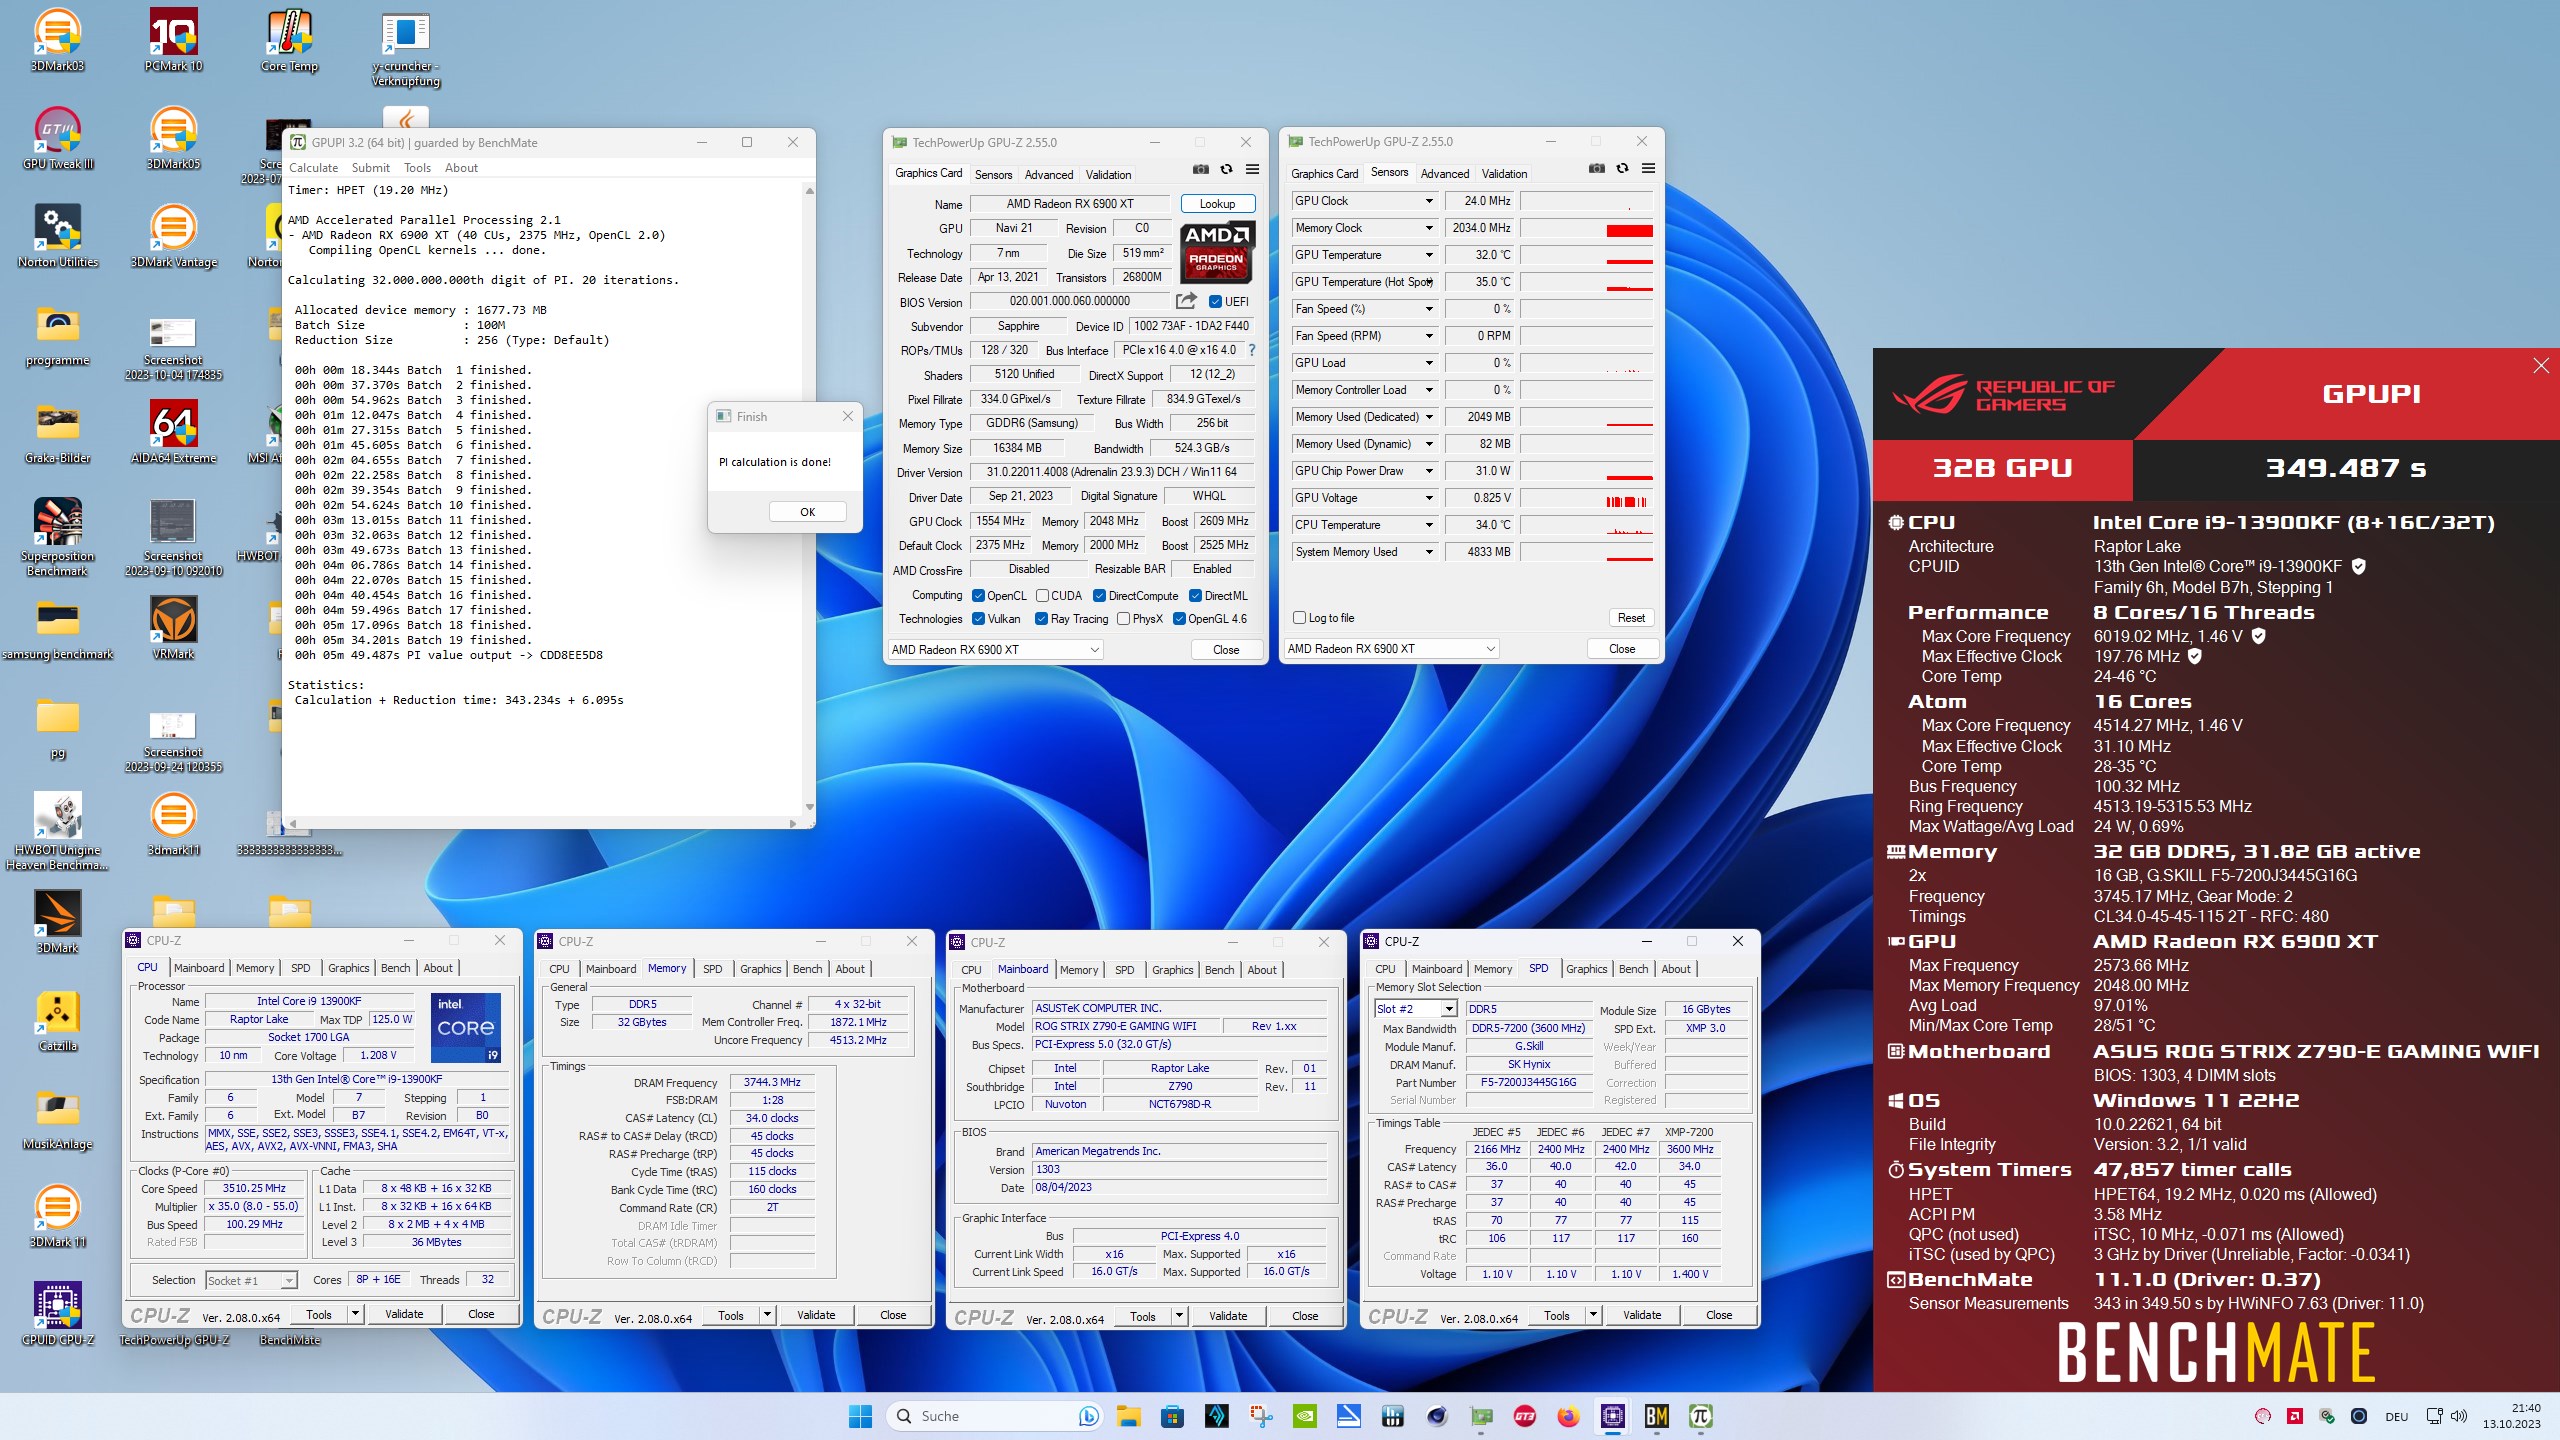
Task: Click OK in the Finish dialog
Action: tap(807, 512)
